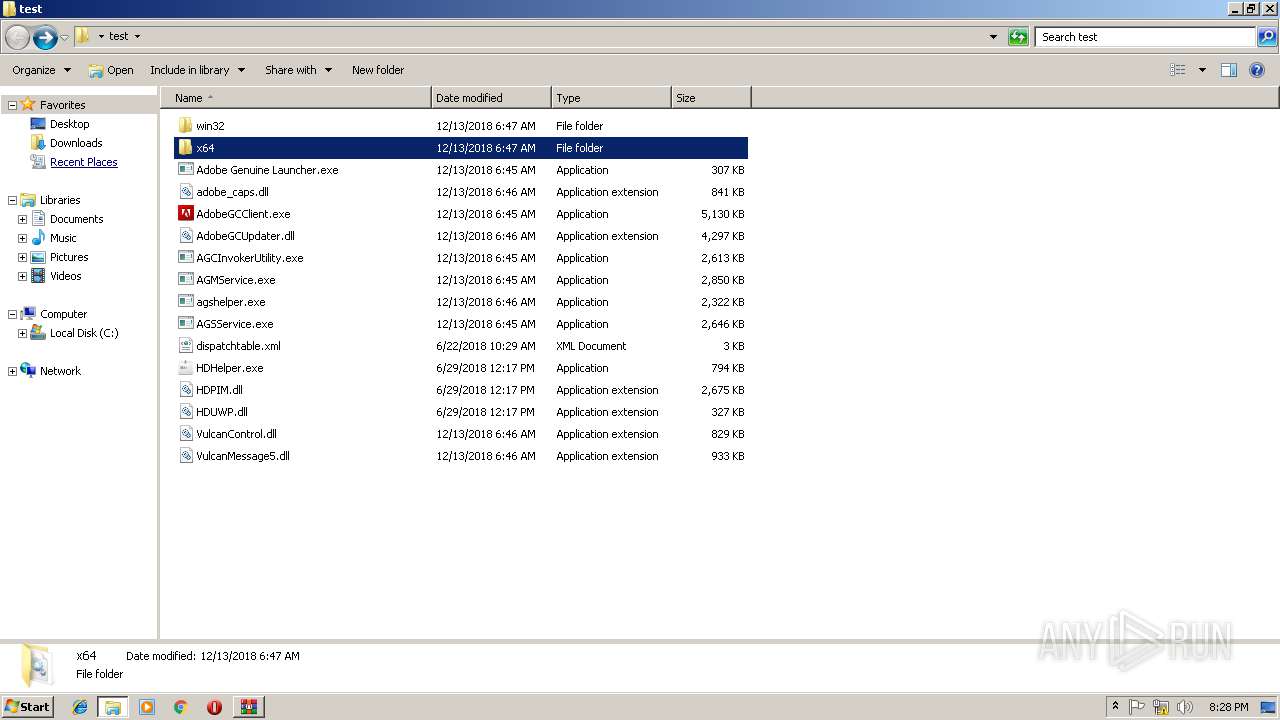This screenshot has width=1280, height=720.
Task: Collapse the Favorites tree group
Action: pos(12,105)
